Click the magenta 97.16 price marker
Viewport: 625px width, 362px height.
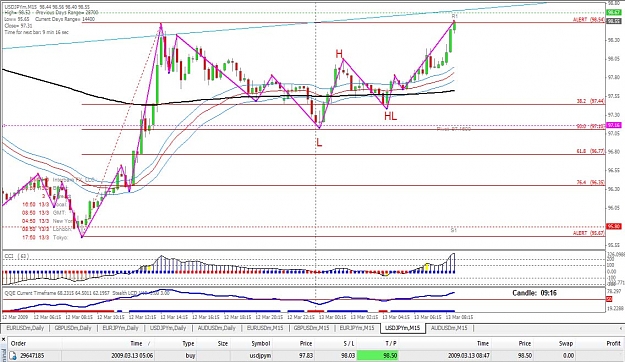click(x=614, y=125)
